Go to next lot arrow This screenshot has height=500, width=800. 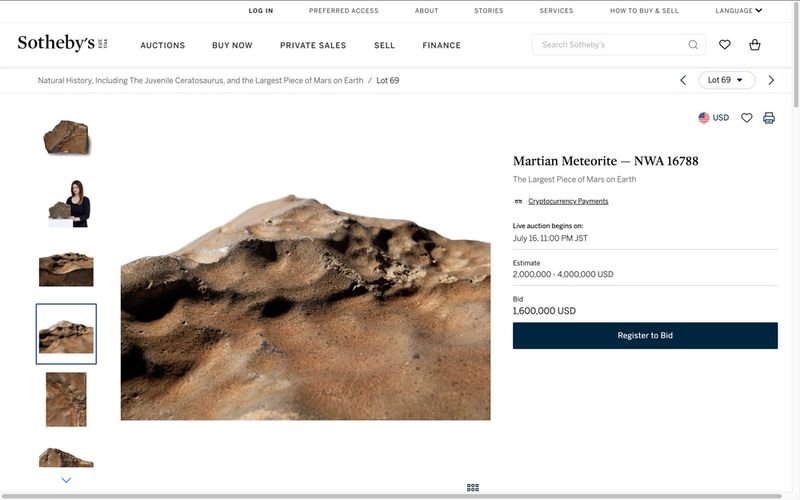771,80
